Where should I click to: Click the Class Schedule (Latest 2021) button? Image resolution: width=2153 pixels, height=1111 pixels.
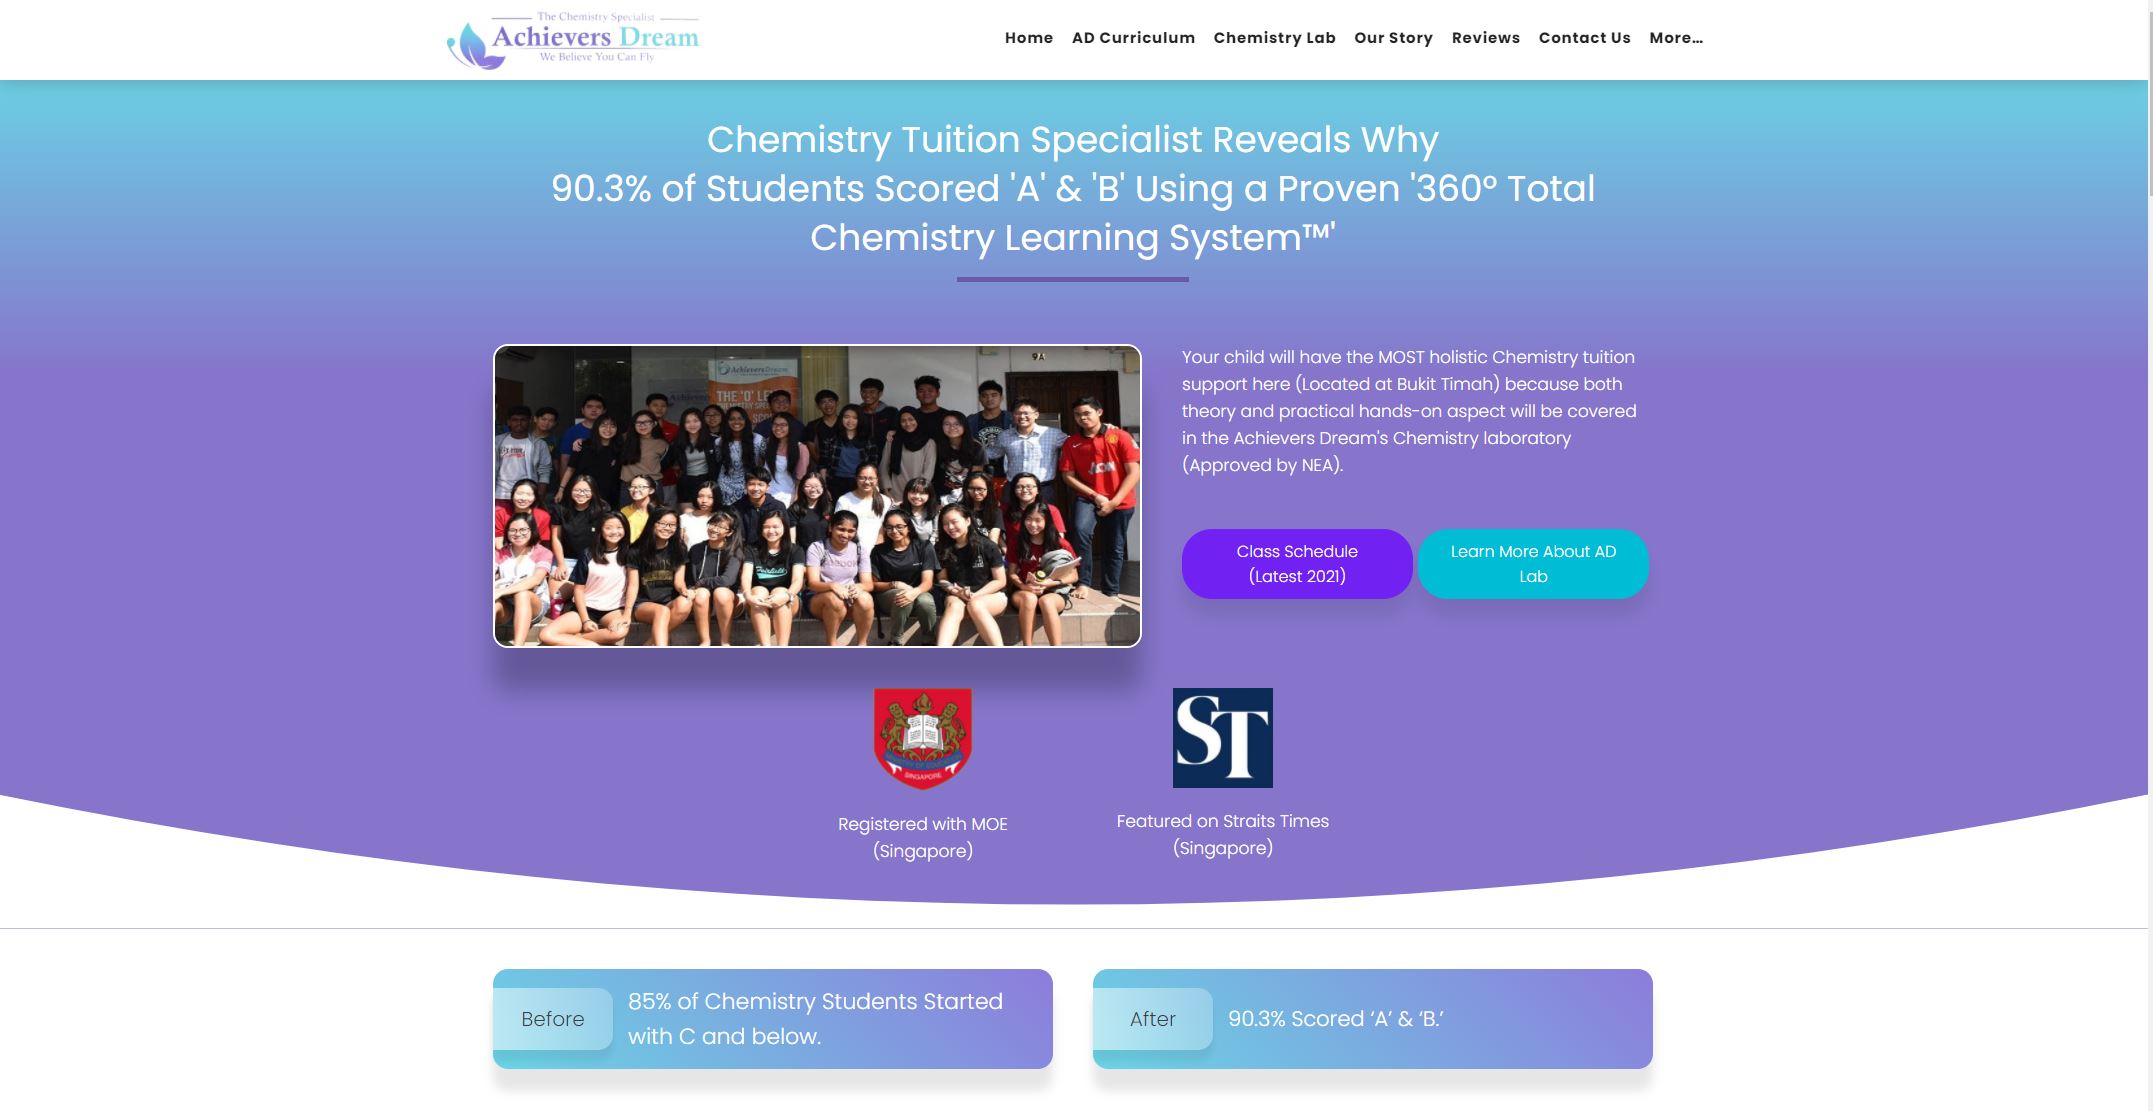1297,563
